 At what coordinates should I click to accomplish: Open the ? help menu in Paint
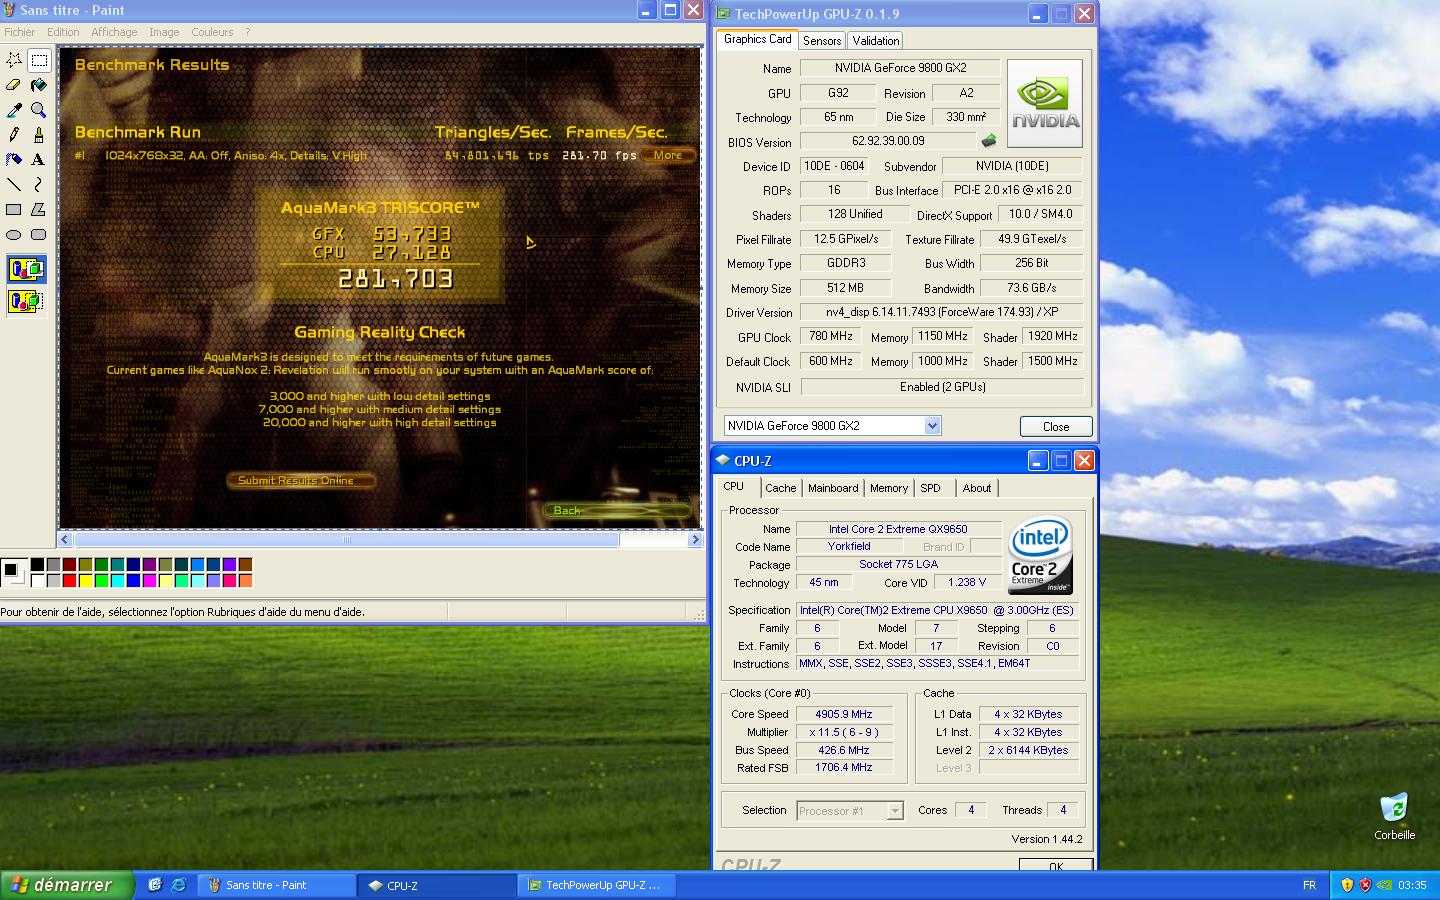coord(247,32)
